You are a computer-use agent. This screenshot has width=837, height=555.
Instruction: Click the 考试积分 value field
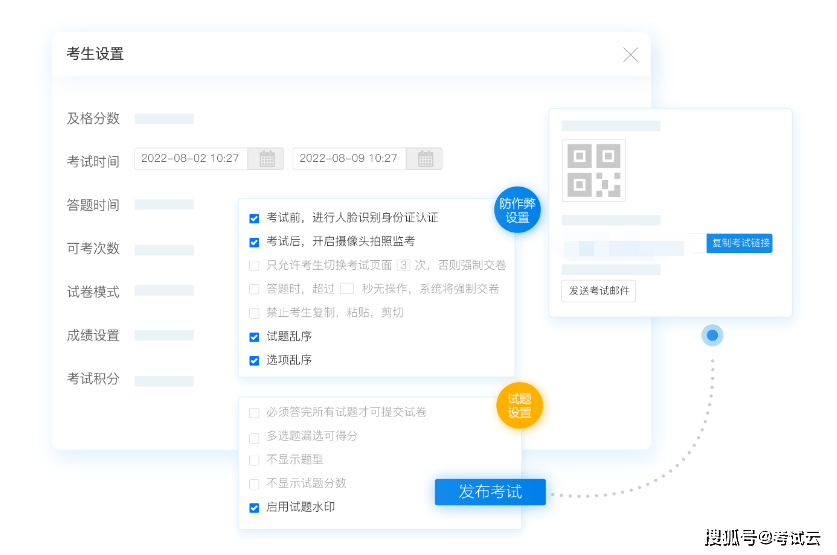pyautogui.click(x=164, y=381)
